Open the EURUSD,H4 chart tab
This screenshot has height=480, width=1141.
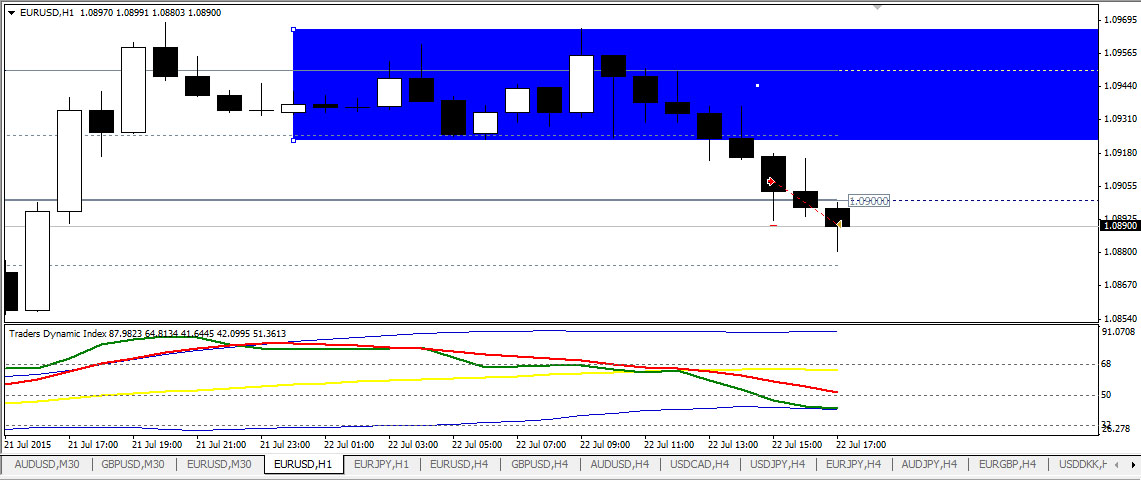pyautogui.click(x=459, y=464)
